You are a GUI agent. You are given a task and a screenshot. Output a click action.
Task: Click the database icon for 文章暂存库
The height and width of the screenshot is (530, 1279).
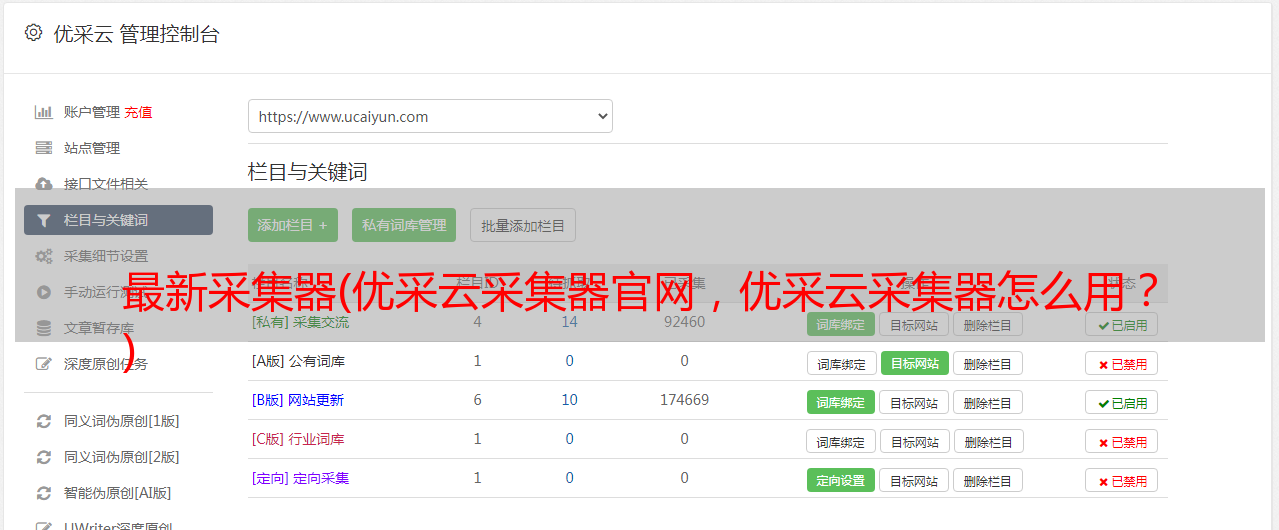point(43,328)
